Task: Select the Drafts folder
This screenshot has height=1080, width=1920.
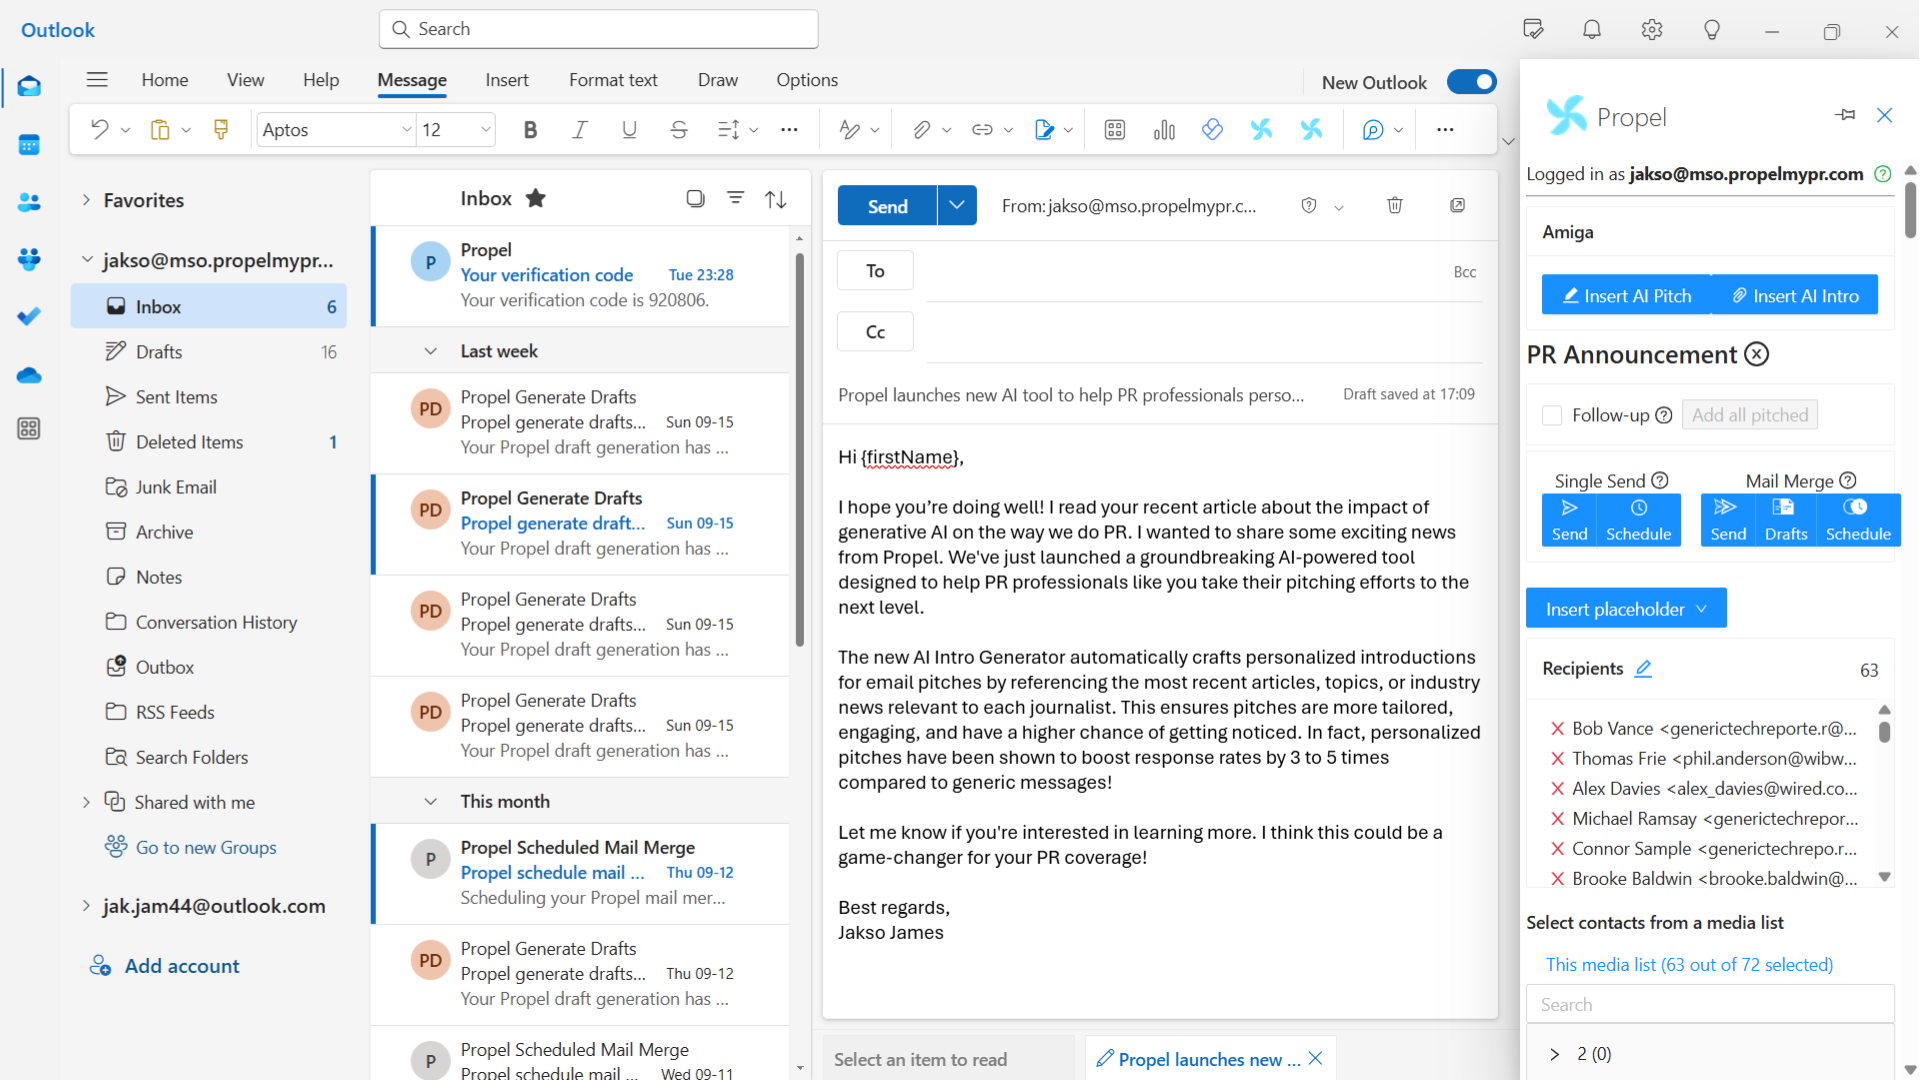Action: (x=208, y=352)
